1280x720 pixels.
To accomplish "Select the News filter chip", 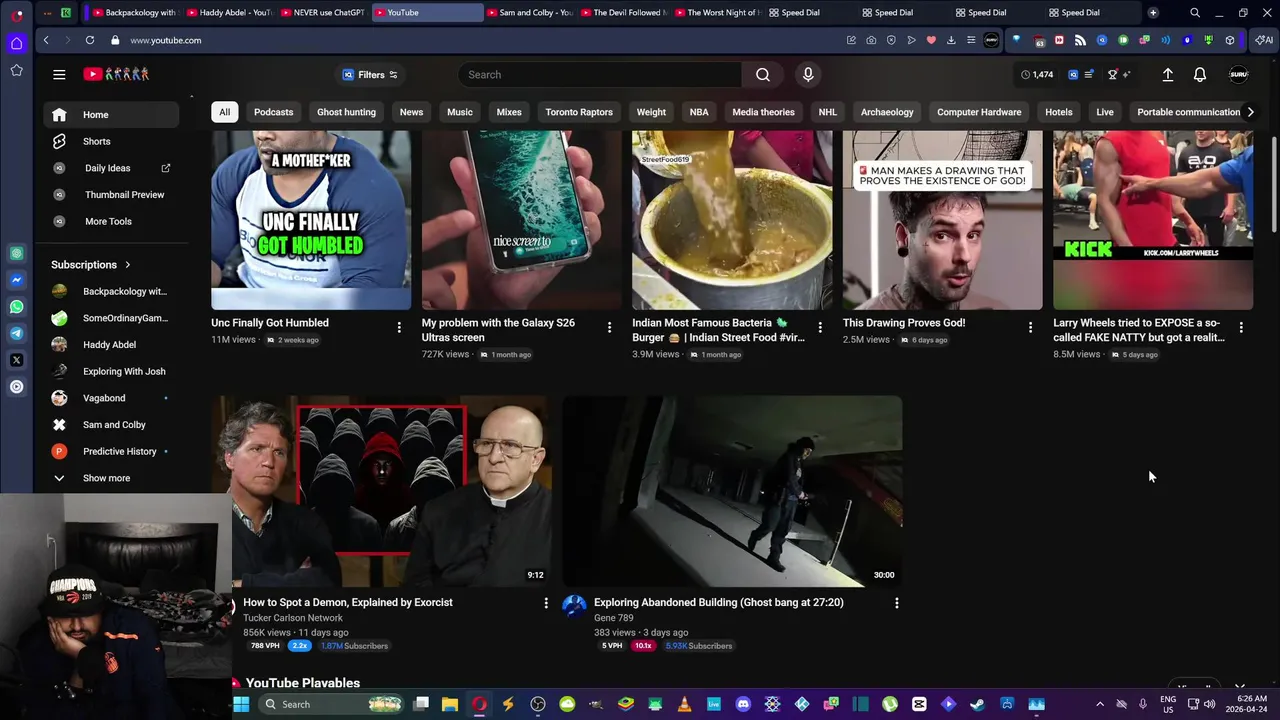I will [x=411, y=112].
